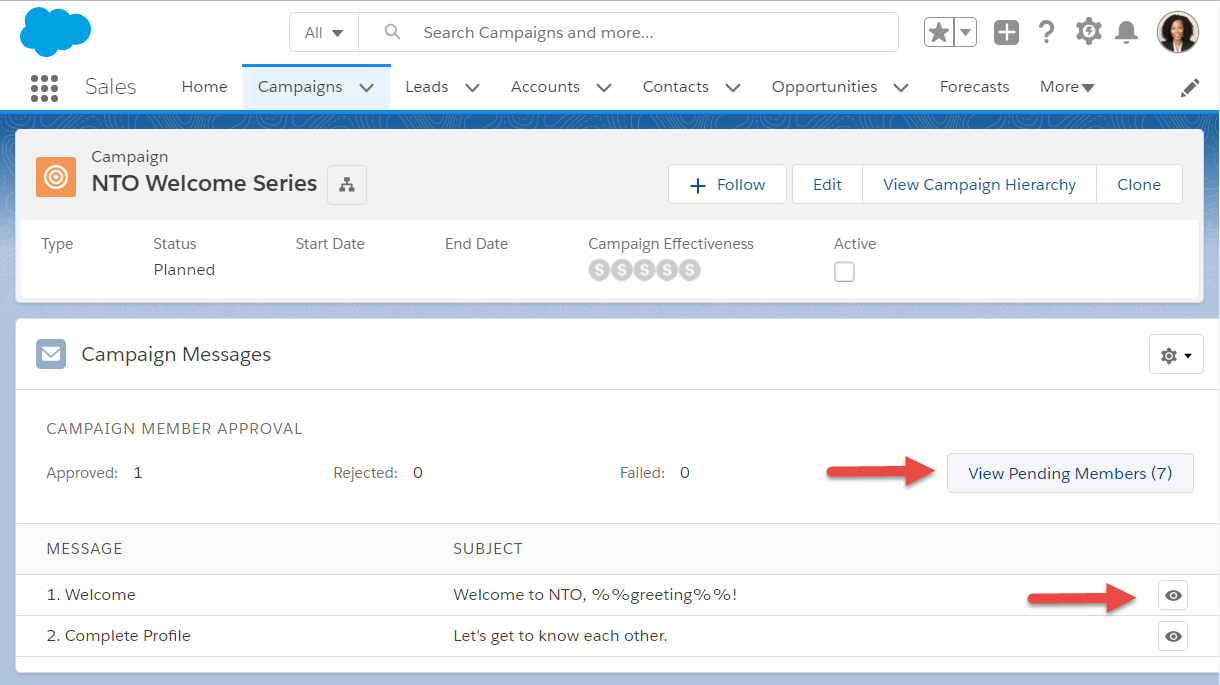This screenshot has width=1220, height=685.
Task: Click the 'Campaign Messages' heading
Action: tap(176, 354)
